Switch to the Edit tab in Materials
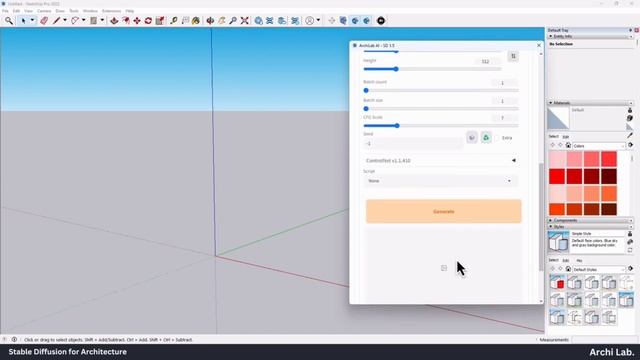Image resolution: width=640 pixels, height=360 pixels. tap(566, 137)
